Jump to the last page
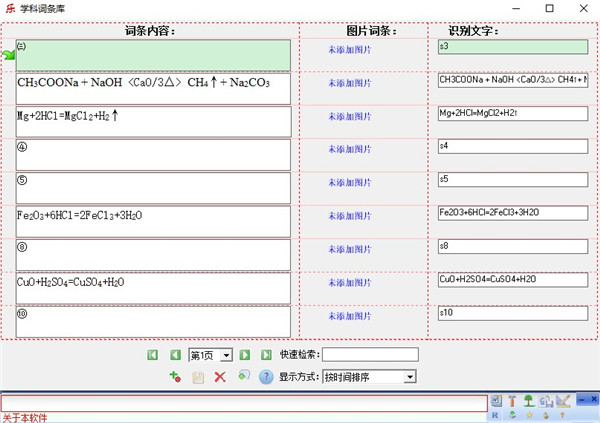This screenshot has height=423, width=600. coord(266,355)
